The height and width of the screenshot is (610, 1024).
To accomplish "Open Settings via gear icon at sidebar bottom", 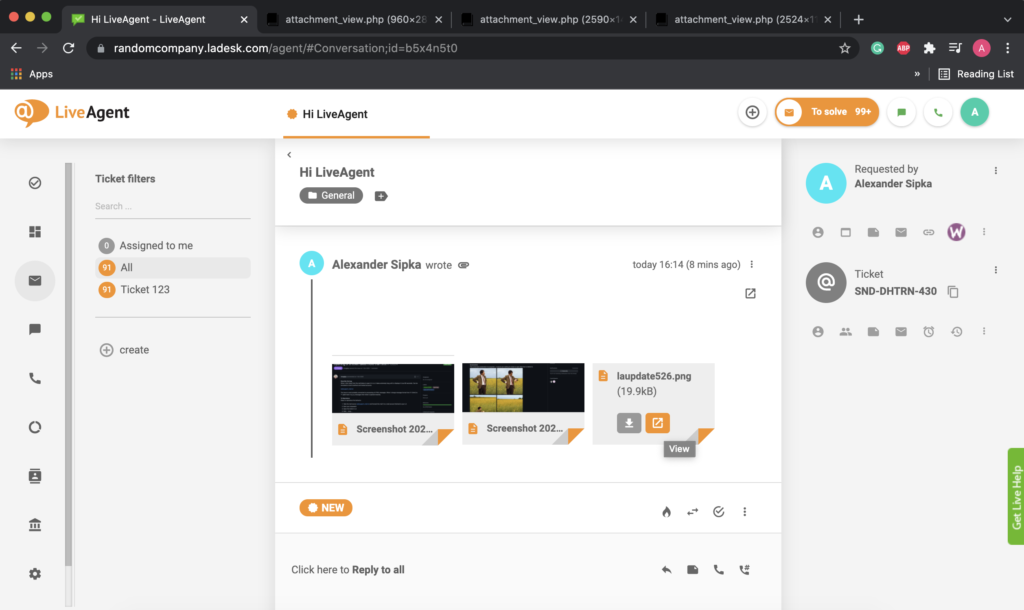I will 34,573.
